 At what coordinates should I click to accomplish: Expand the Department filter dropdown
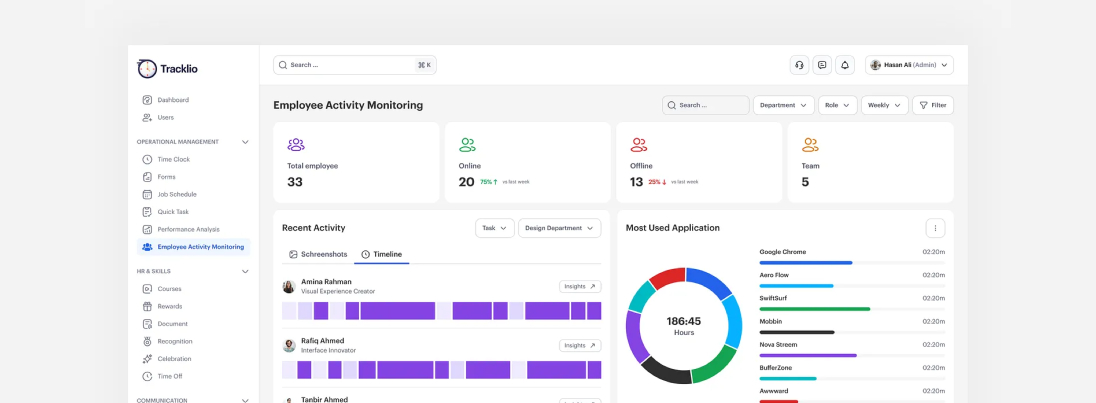tap(783, 105)
